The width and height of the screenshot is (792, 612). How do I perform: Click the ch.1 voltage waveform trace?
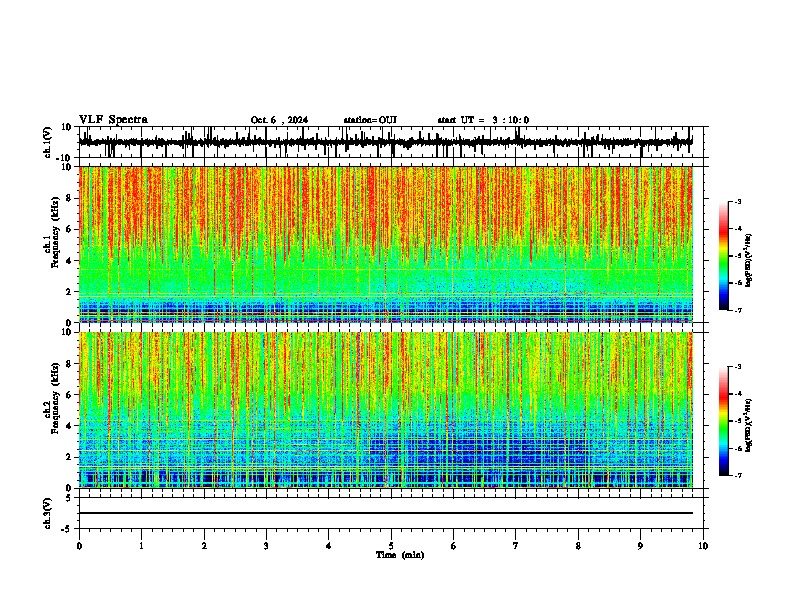click(x=385, y=142)
